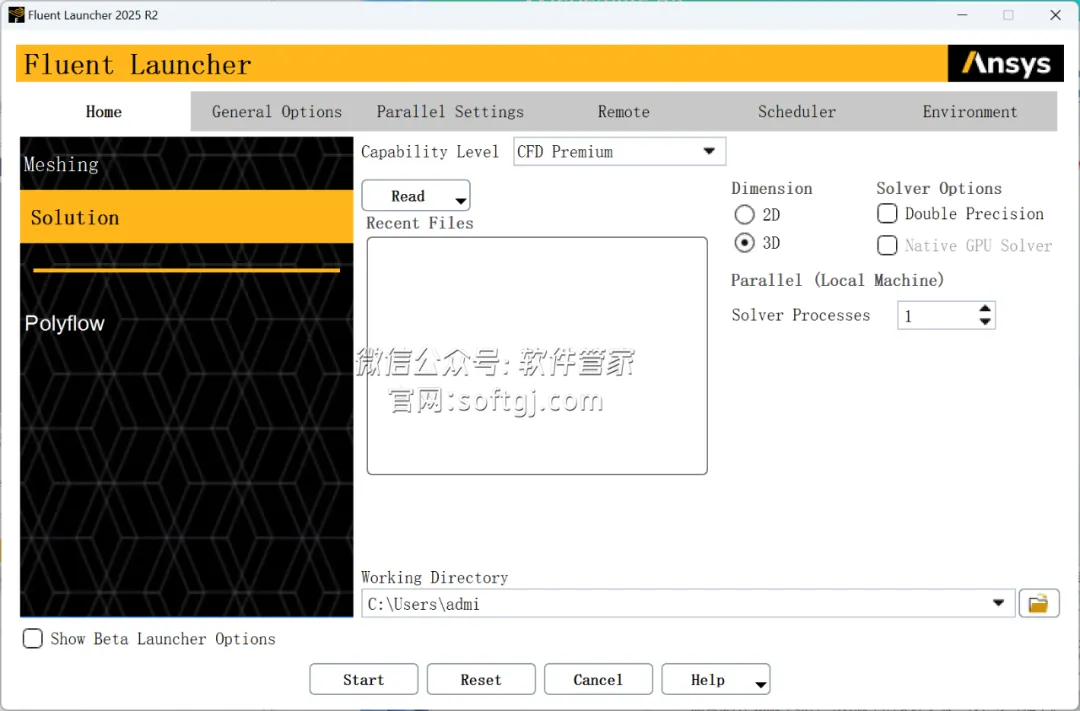Click the Ansys logo in the header
This screenshot has height=711, width=1080.
click(1006, 63)
